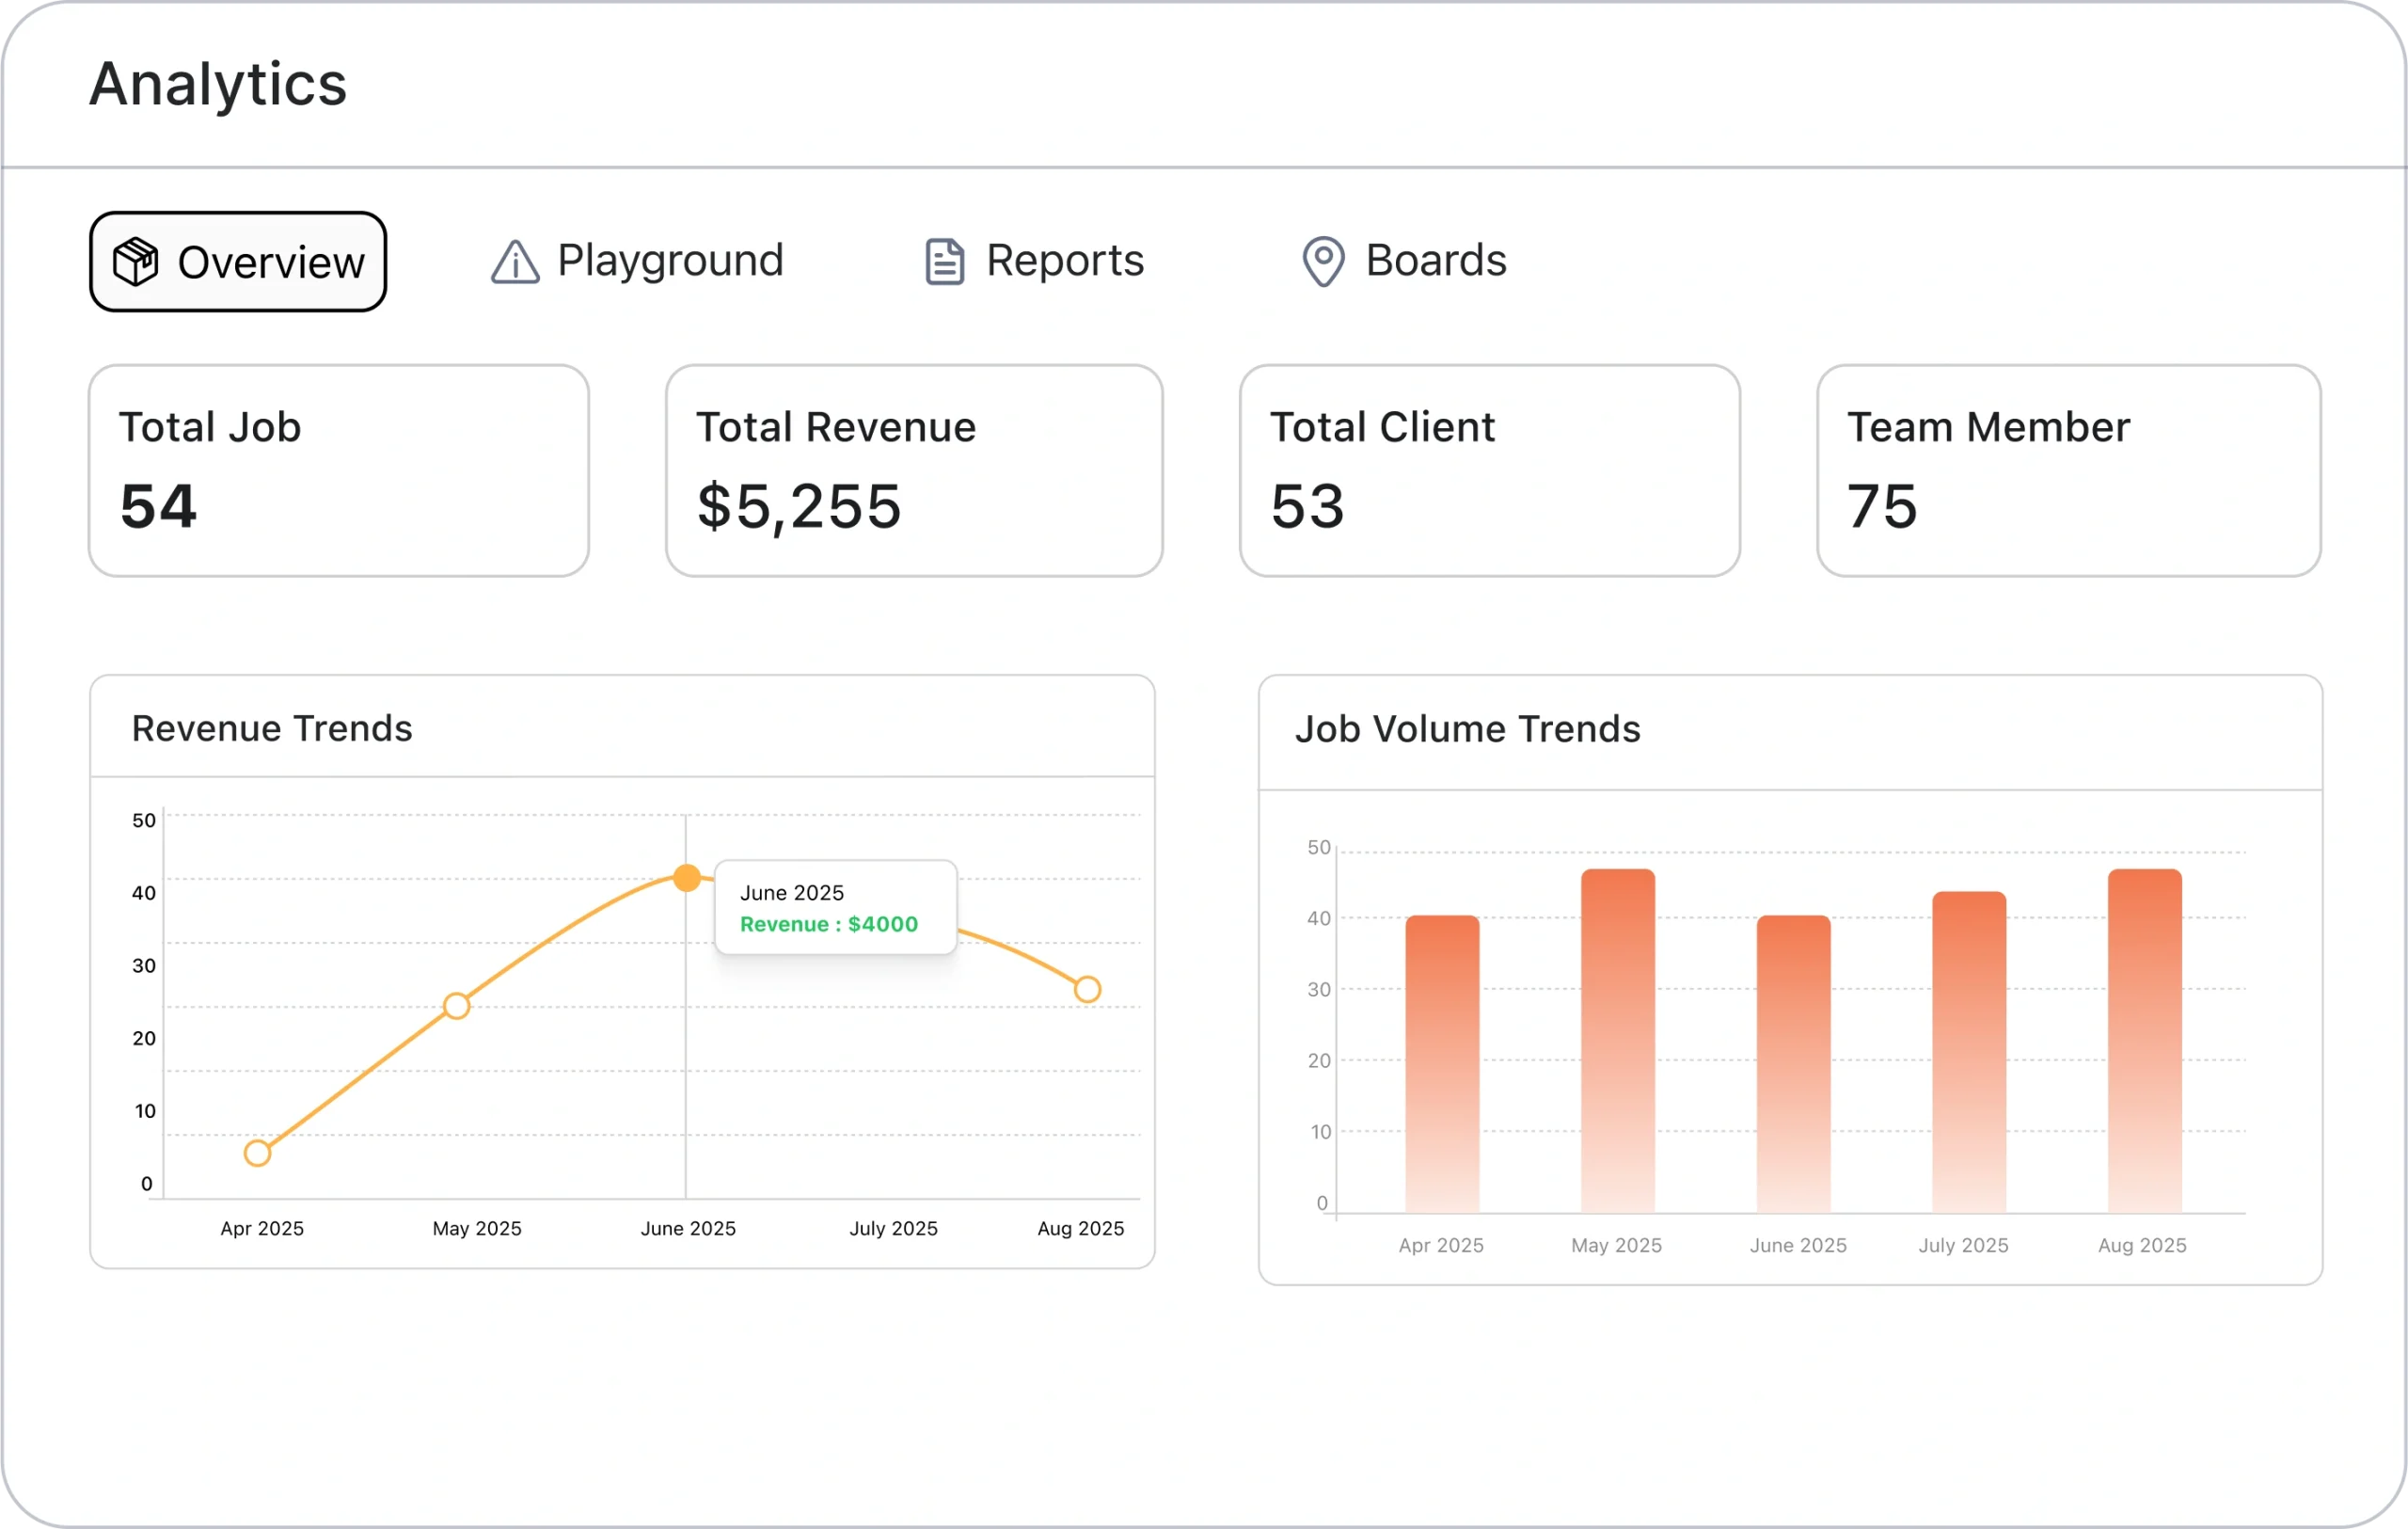
Task: Click the April 2025 revenue data point
Action: [257, 1153]
